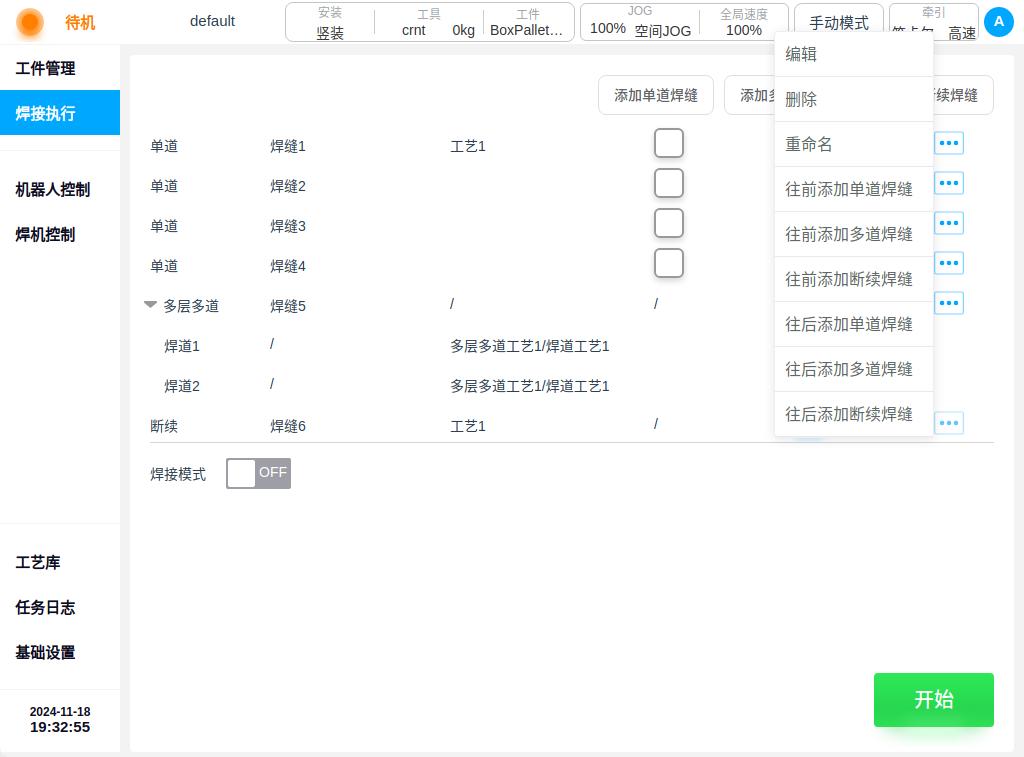Screen dimensions: 1024x757
Task: Go to 工艺库 in the sidebar
Action: pyautogui.click(x=38, y=562)
